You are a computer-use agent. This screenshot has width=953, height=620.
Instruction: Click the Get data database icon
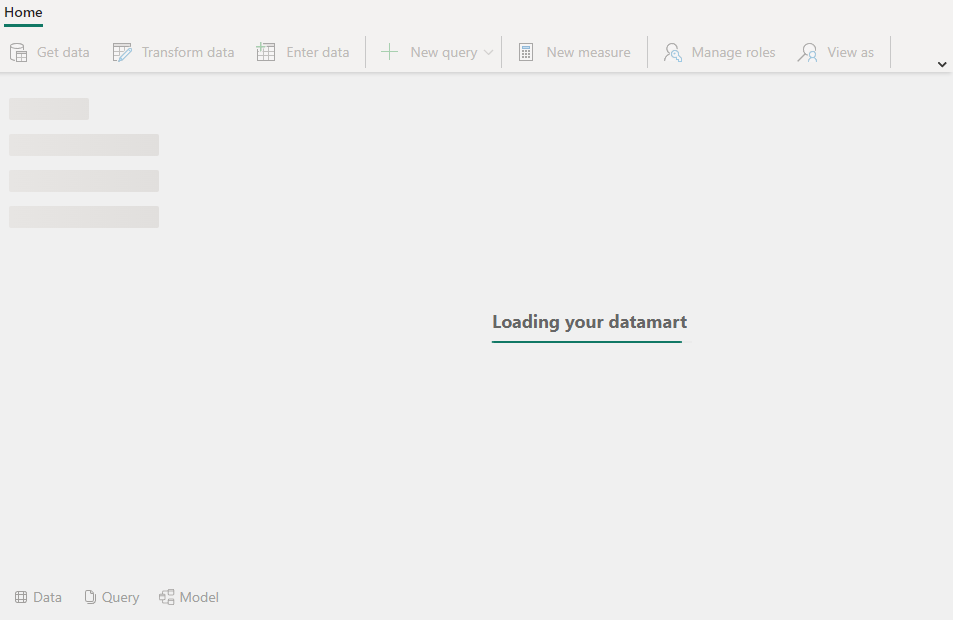click(18, 52)
